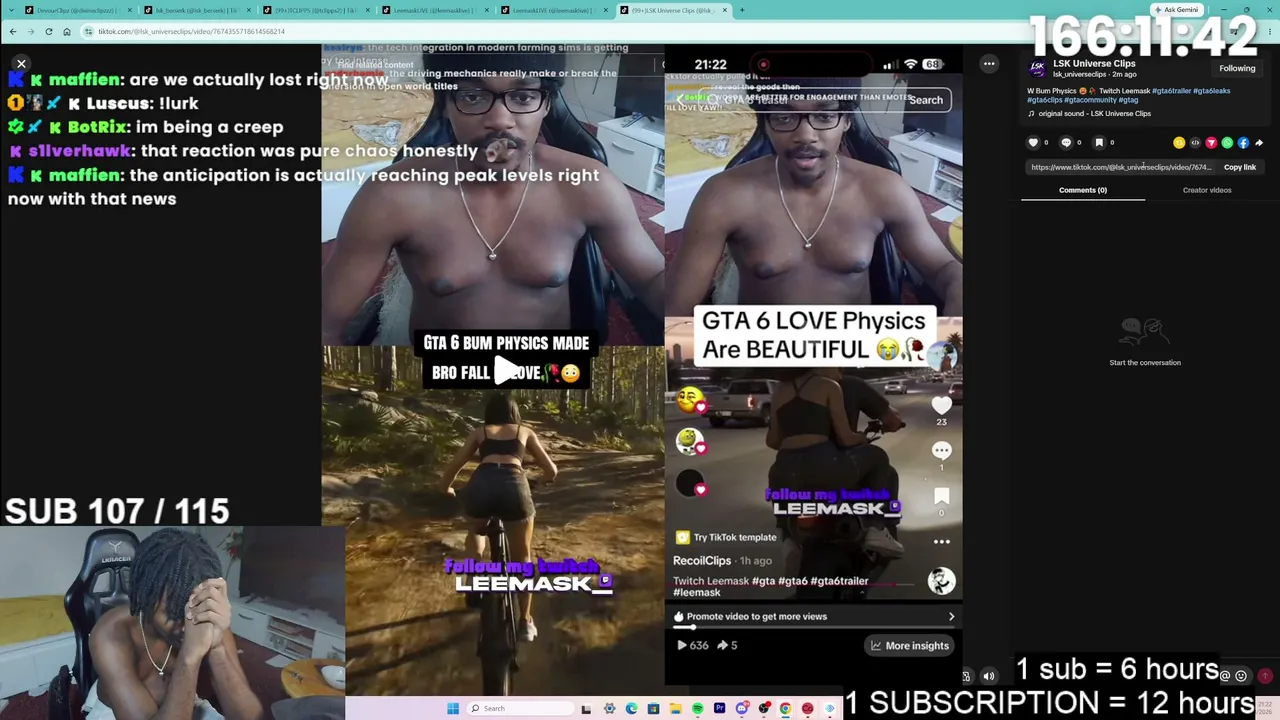The width and height of the screenshot is (1280, 720).
Task: Switch to the Comments (0) tab
Action: (x=1083, y=190)
